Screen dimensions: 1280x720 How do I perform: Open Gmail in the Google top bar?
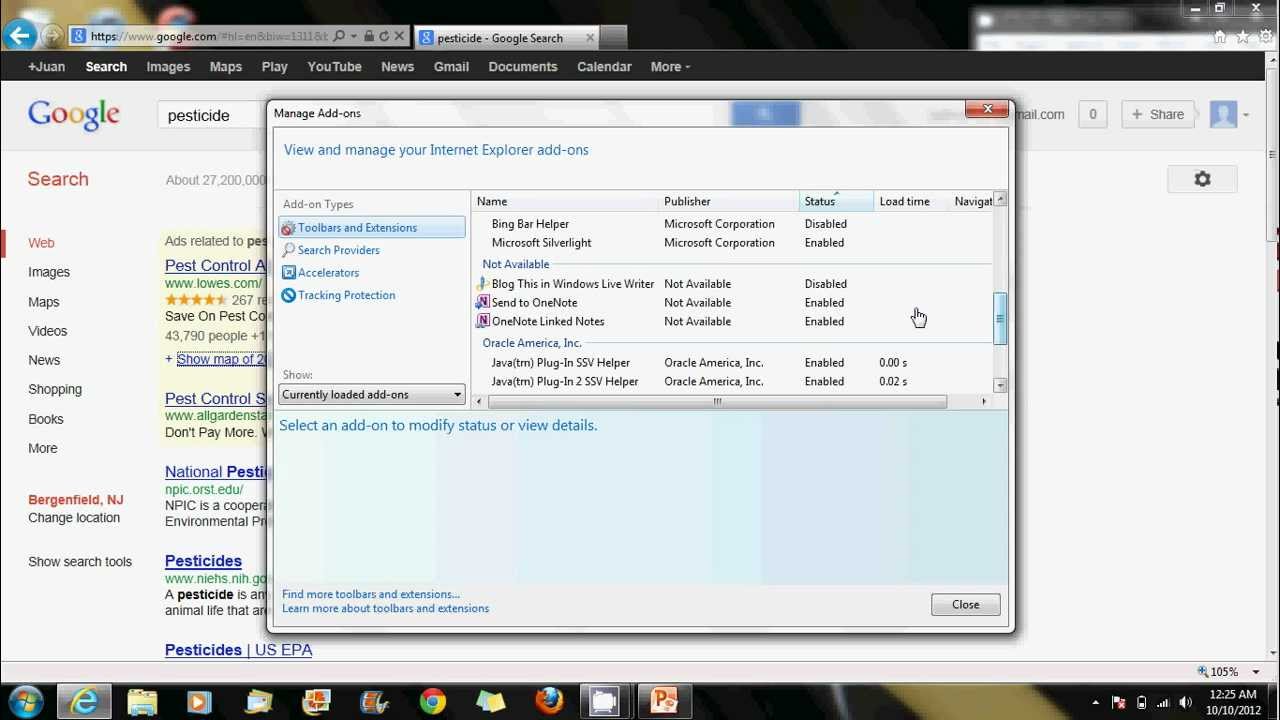click(451, 67)
